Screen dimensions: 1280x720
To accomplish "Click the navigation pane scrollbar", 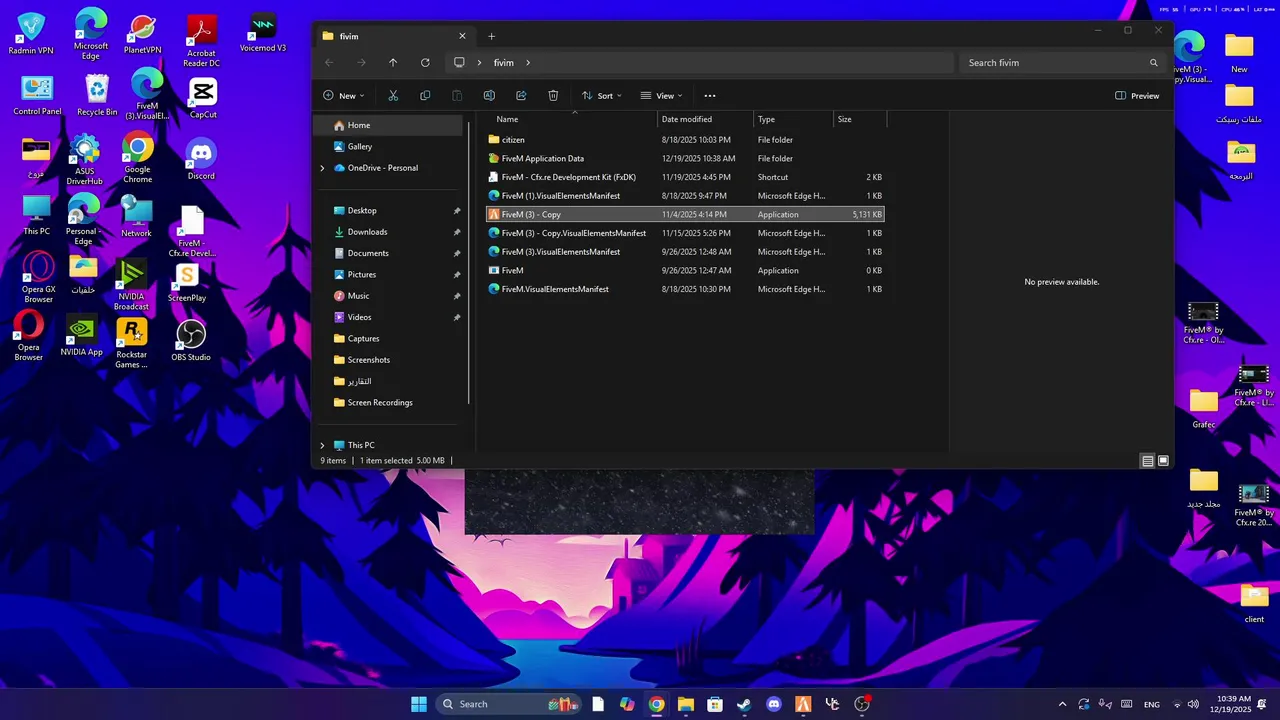I will click(x=469, y=262).
